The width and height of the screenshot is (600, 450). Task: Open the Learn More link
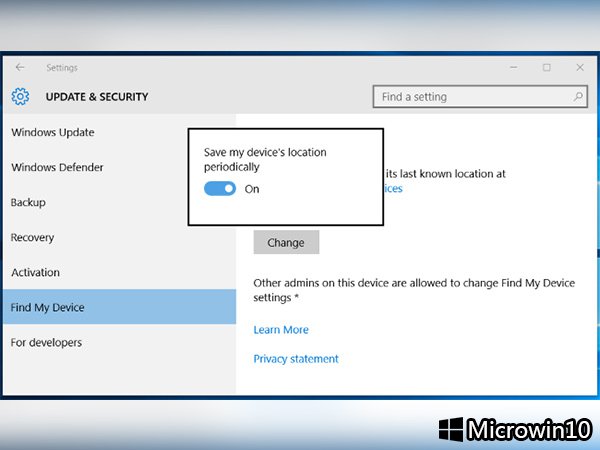pyautogui.click(x=281, y=330)
